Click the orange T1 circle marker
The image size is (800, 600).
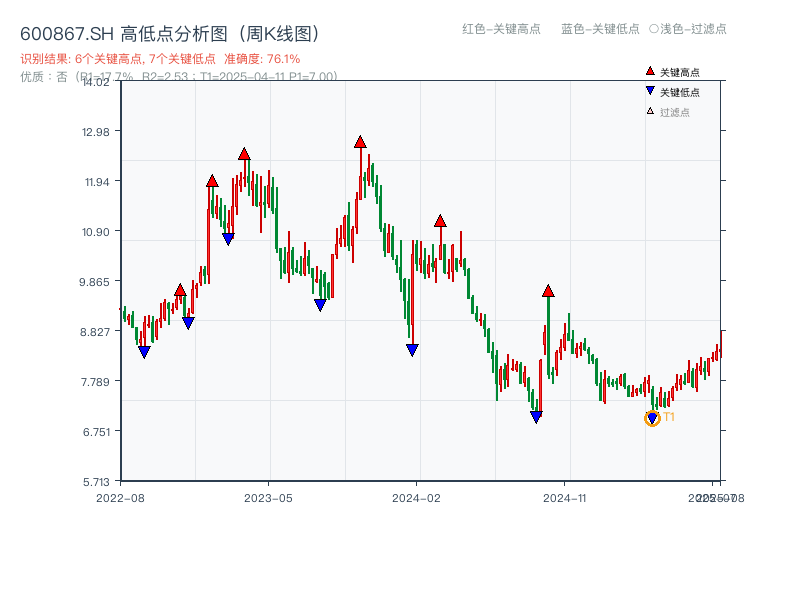pyautogui.click(x=651, y=417)
